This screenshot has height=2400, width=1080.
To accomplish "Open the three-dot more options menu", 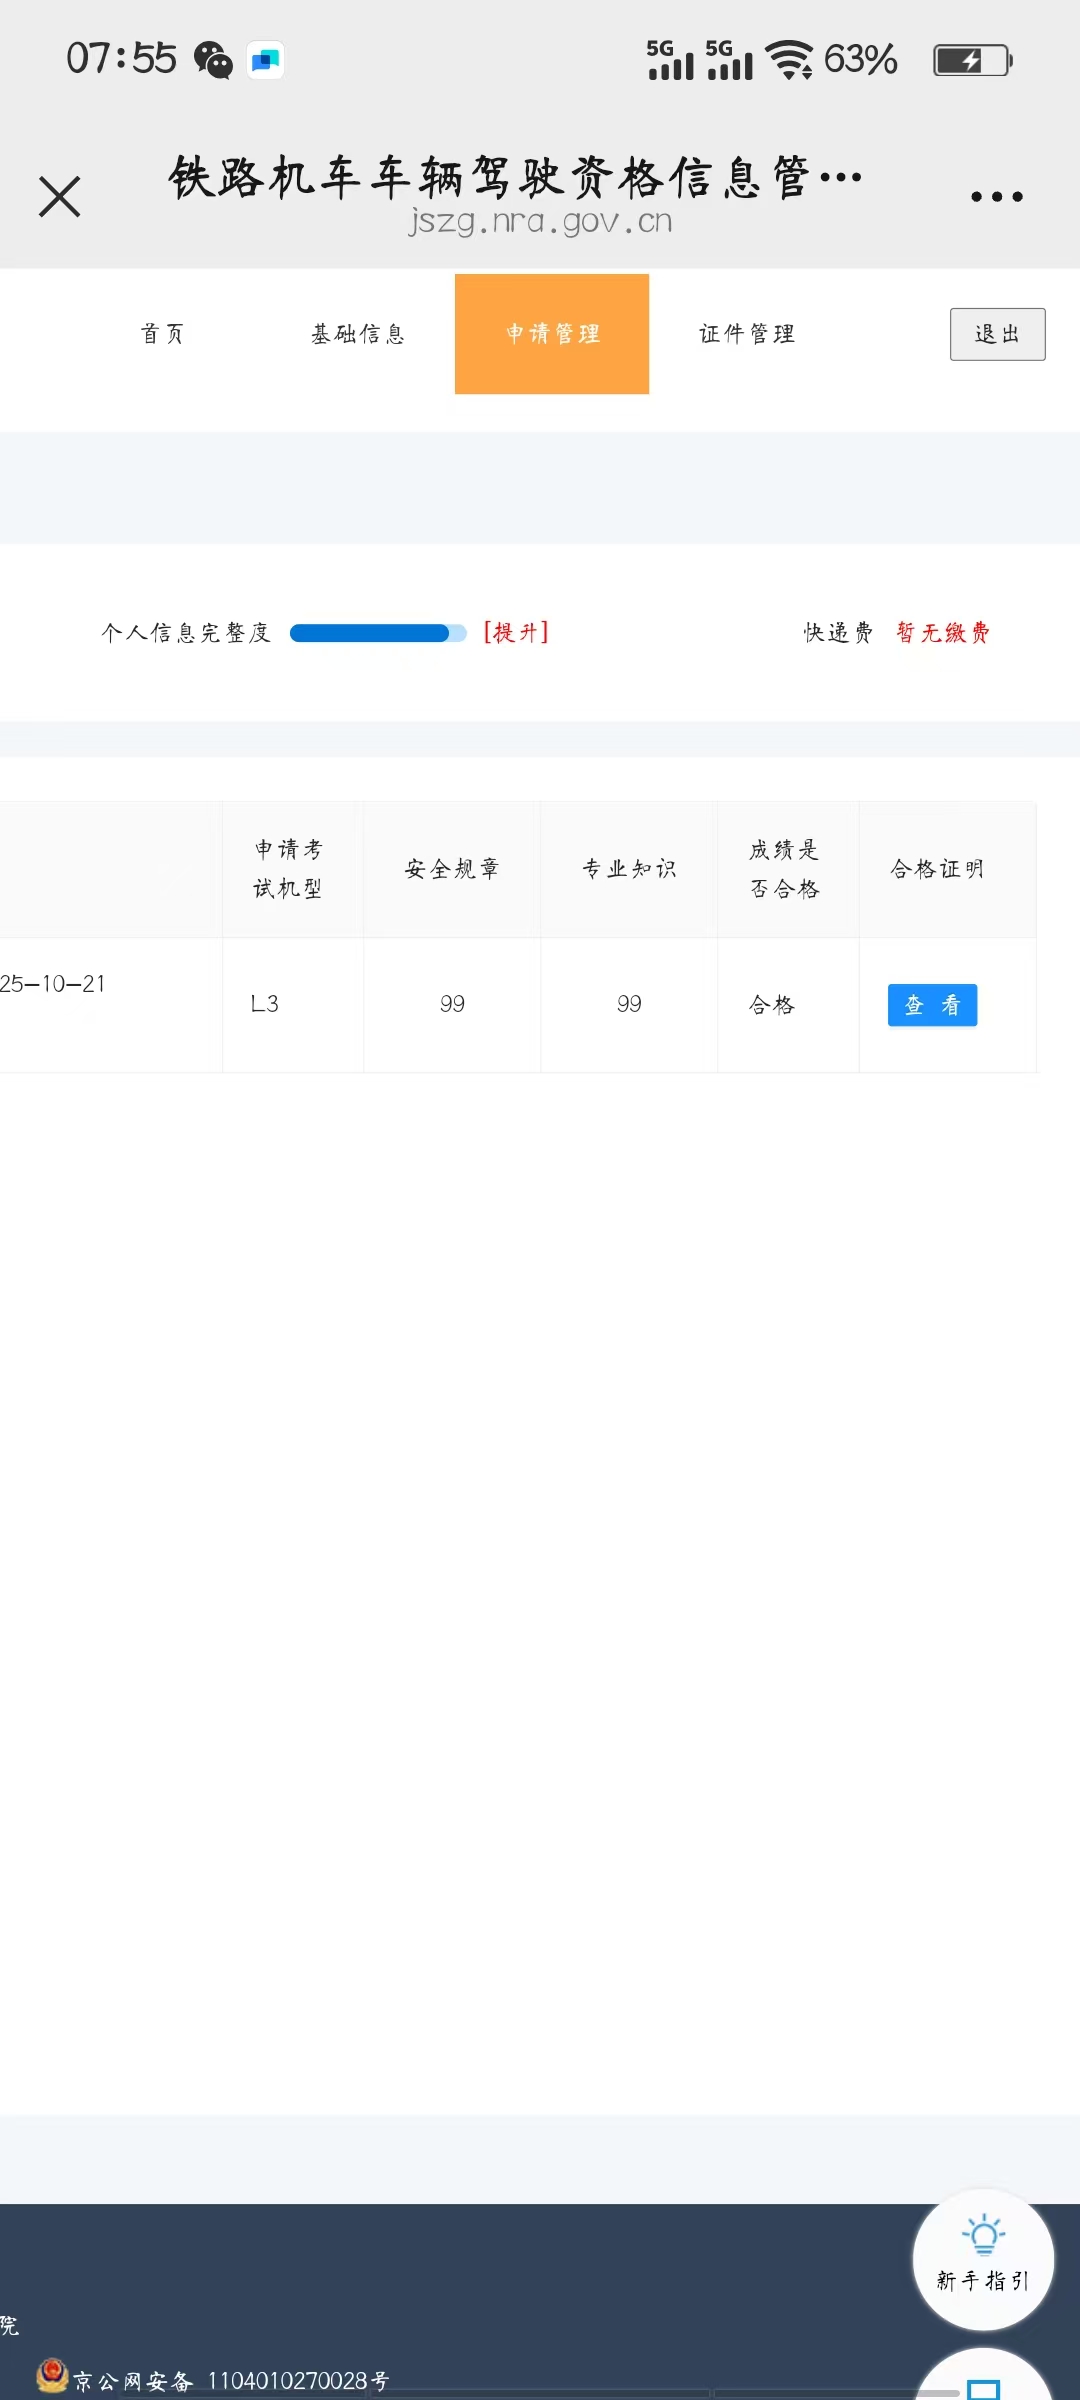I will 997,197.
